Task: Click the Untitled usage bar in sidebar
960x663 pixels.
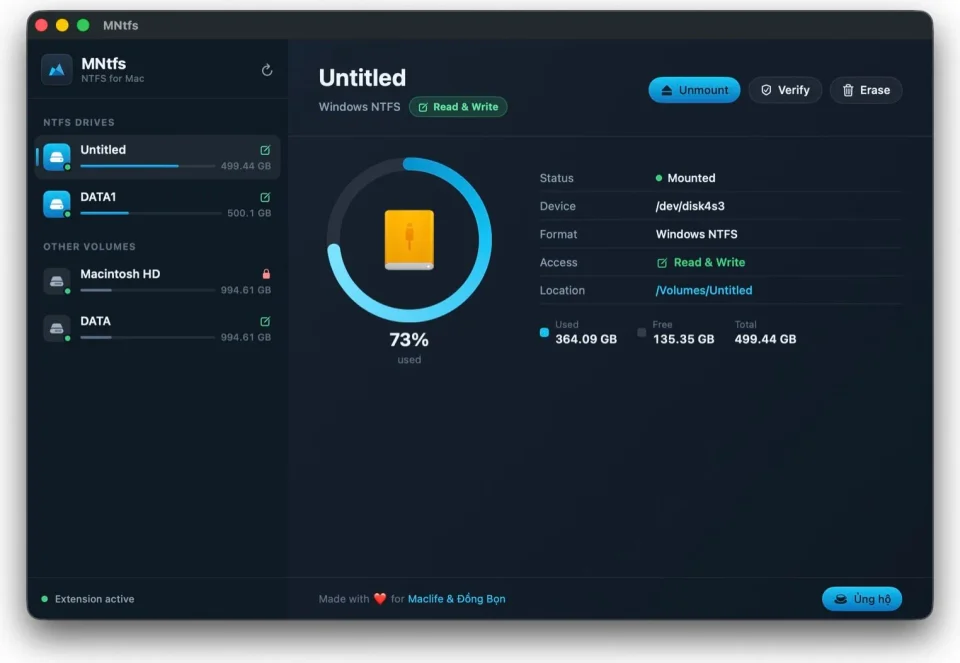Action: click(148, 166)
